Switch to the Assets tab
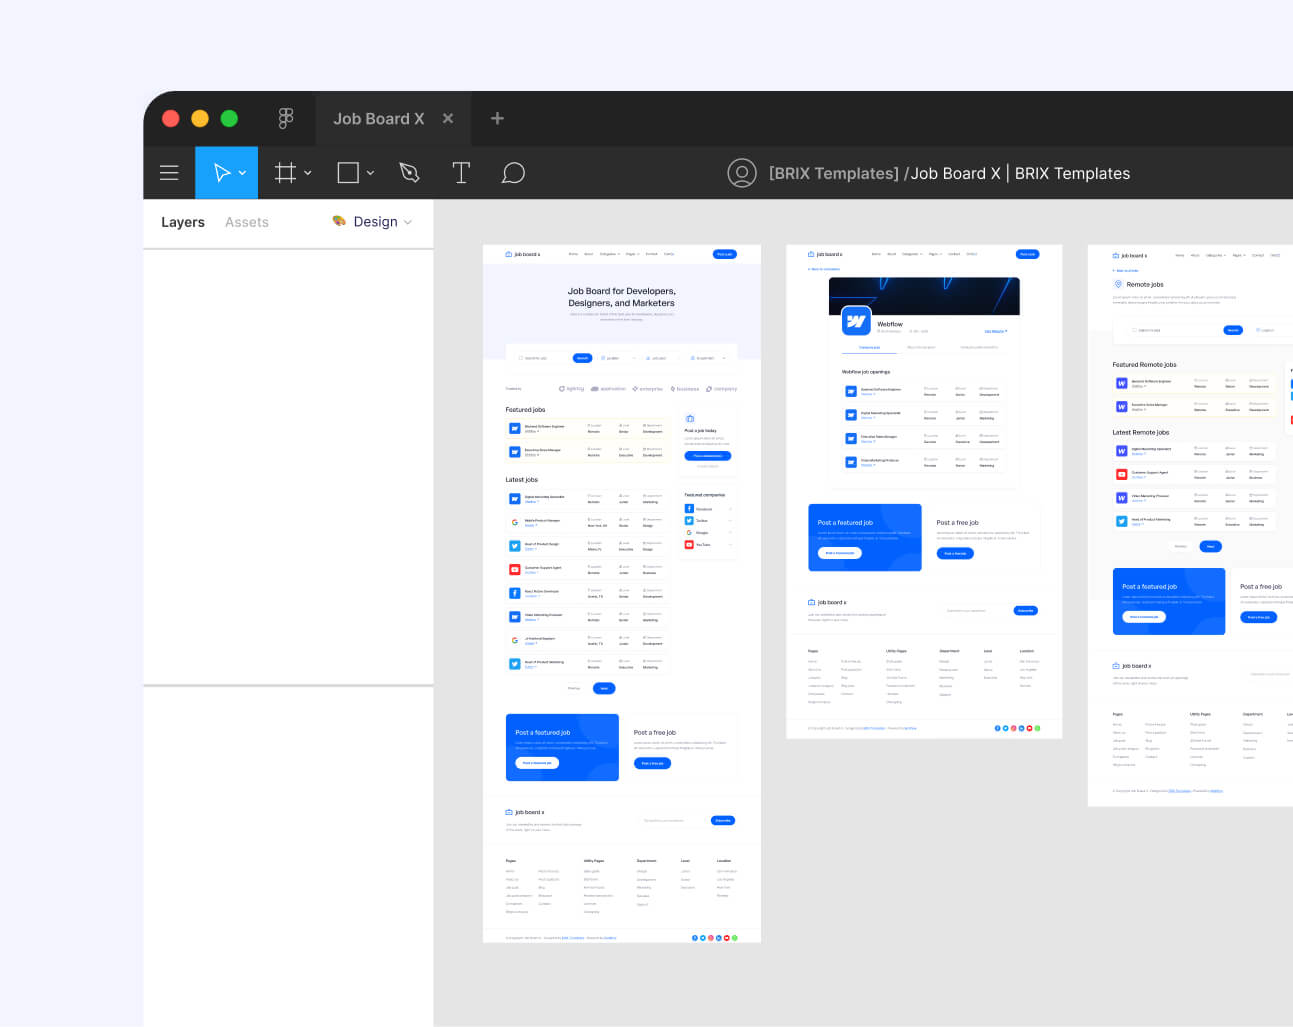The image size is (1293, 1027). click(x=246, y=221)
